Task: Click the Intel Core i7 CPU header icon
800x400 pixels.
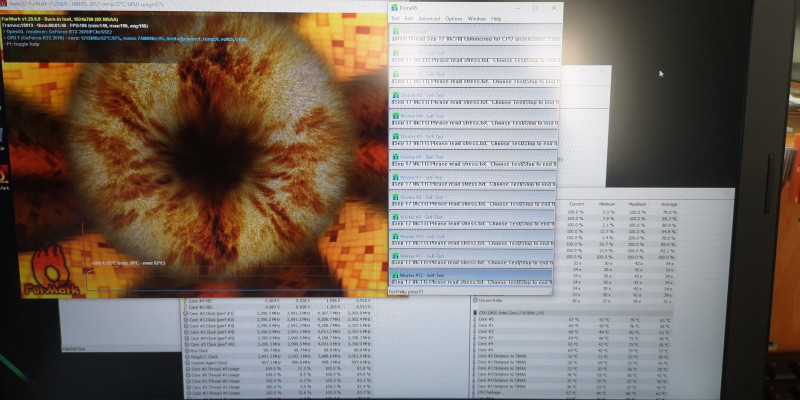Action: pyautogui.click(x=475, y=313)
